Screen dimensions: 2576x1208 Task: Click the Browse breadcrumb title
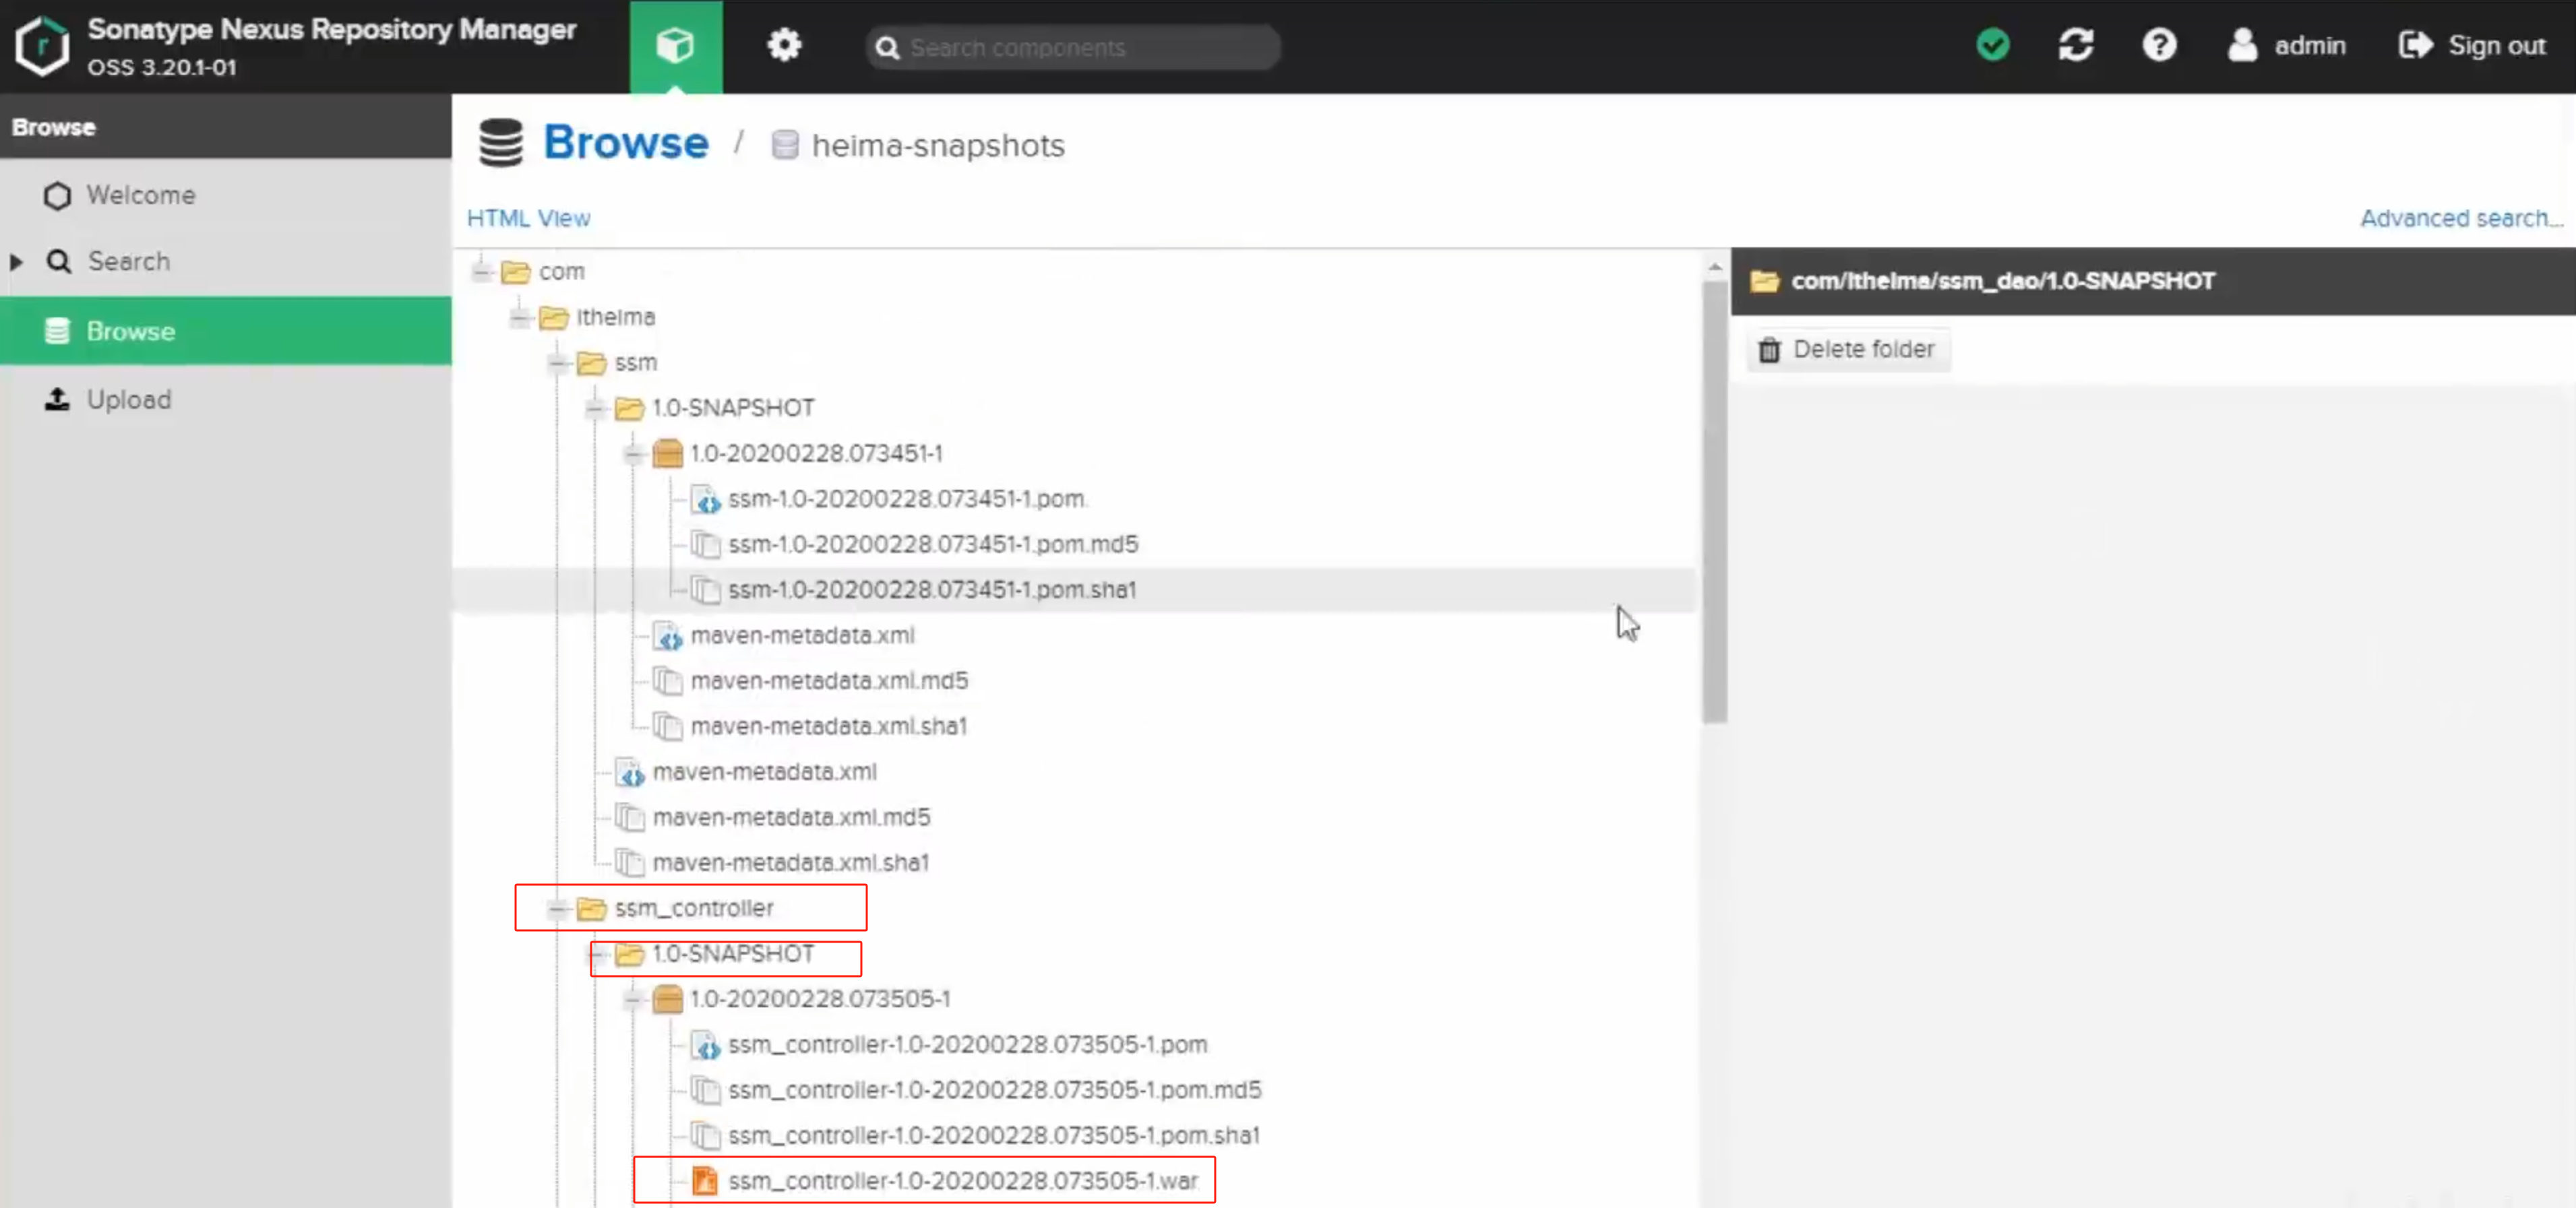625,143
